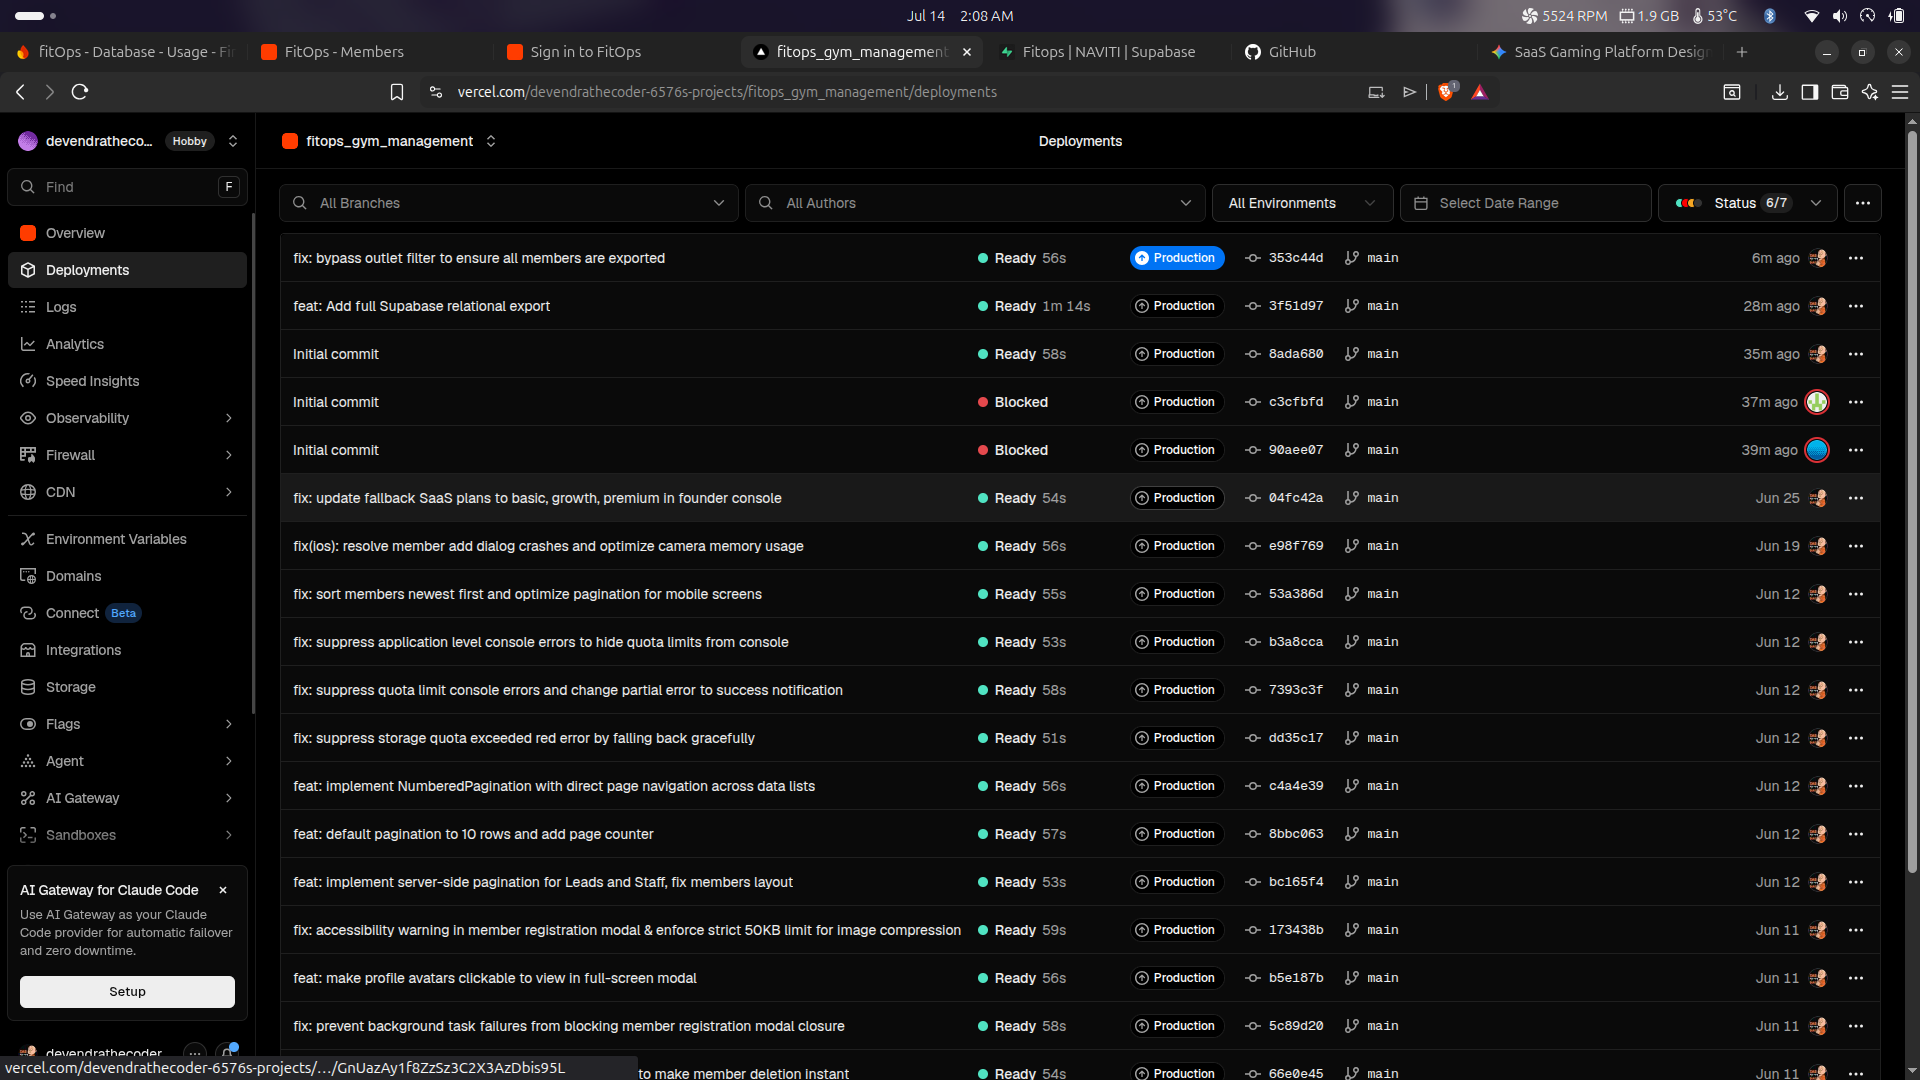Open commit hash e98f769 link

[x=1296, y=546]
